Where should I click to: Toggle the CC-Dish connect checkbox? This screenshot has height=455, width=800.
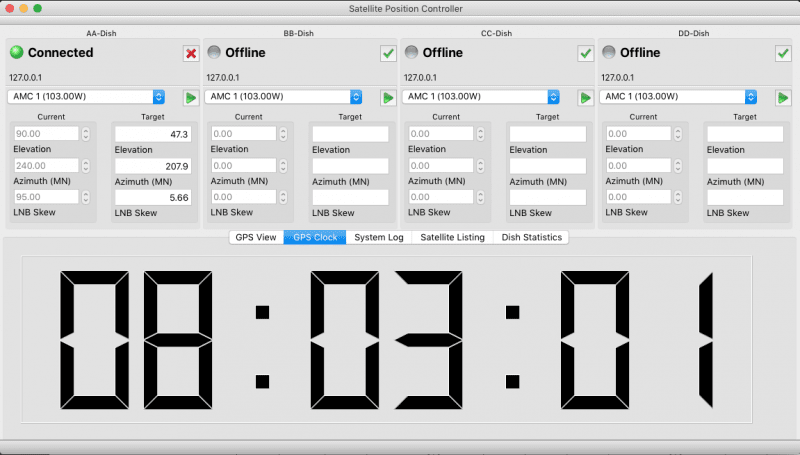click(x=585, y=53)
